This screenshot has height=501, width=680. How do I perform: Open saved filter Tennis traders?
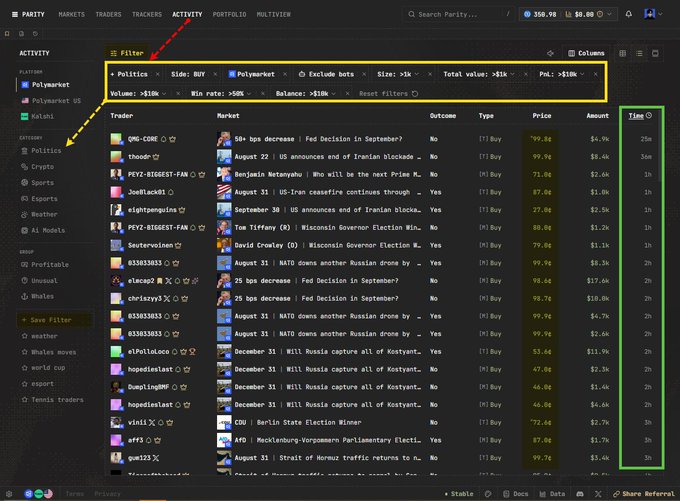(x=52, y=399)
